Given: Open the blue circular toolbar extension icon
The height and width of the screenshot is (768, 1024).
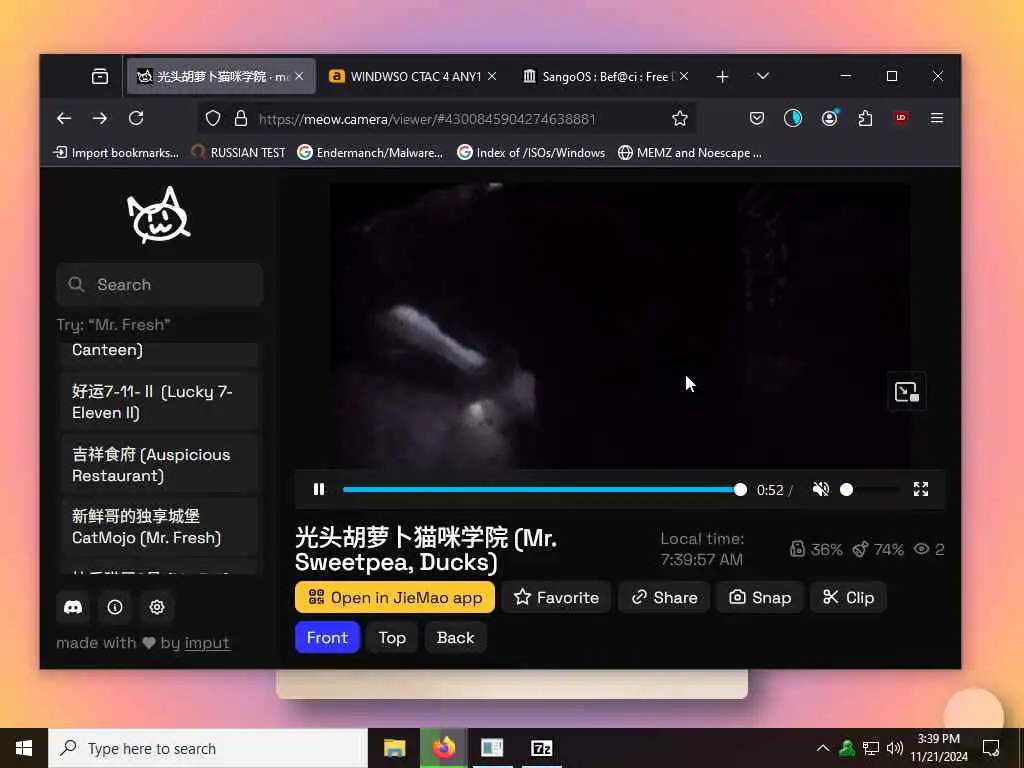Looking at the screenshot, I should tap(793, 118).
